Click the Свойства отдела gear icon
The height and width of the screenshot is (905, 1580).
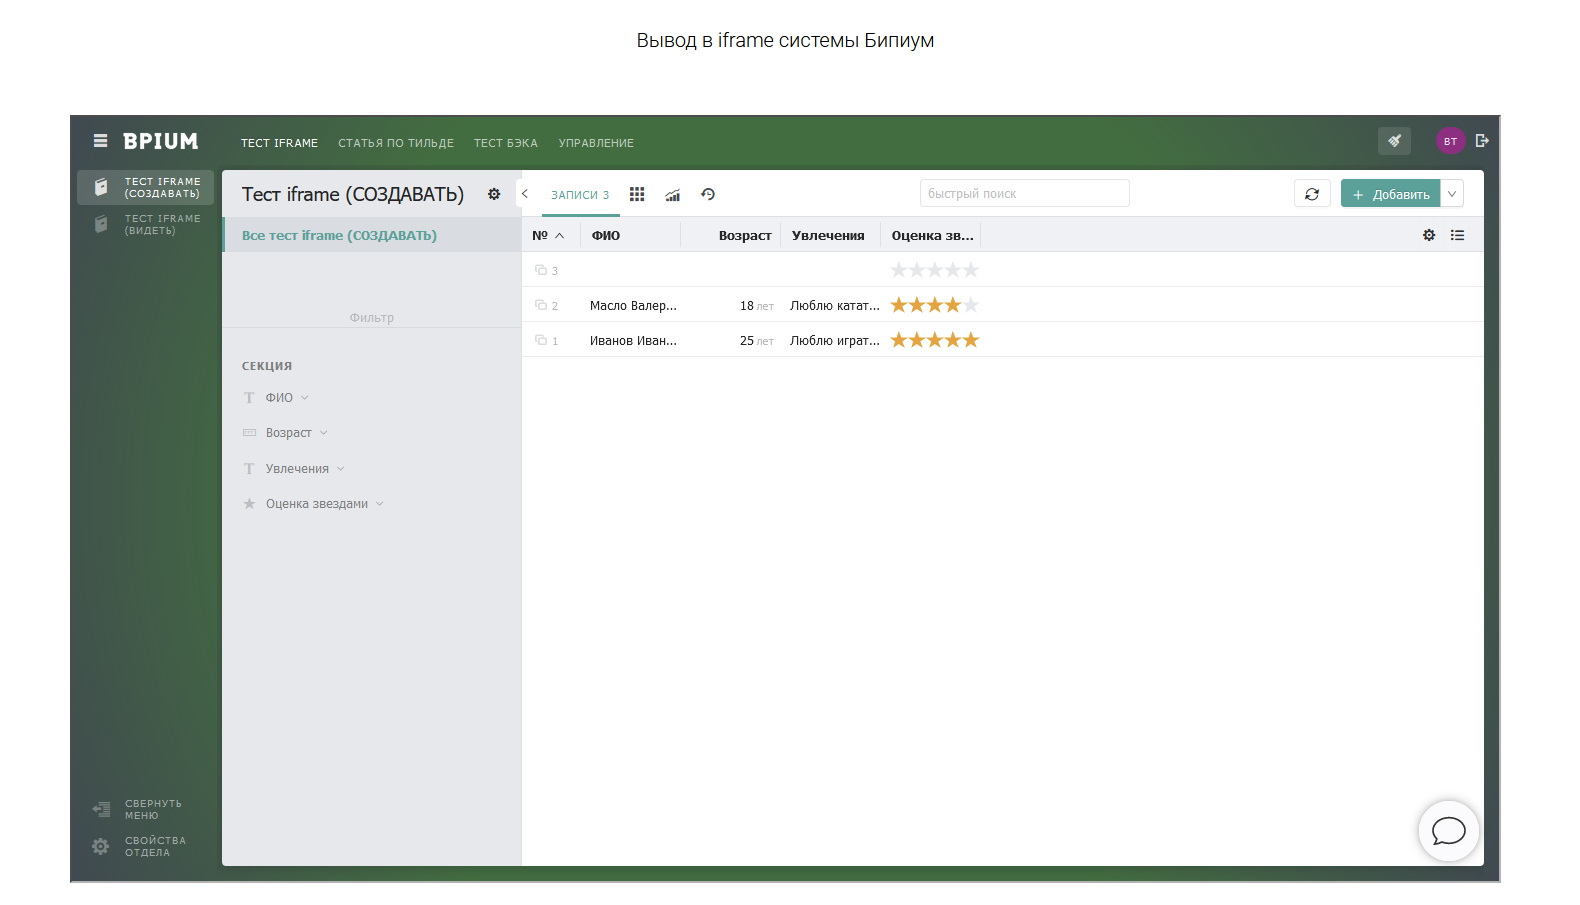101,846
